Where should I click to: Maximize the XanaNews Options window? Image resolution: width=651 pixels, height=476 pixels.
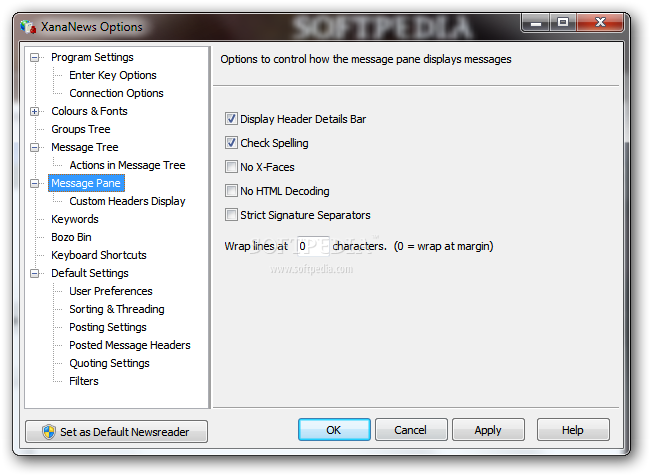tap(563, 22)
